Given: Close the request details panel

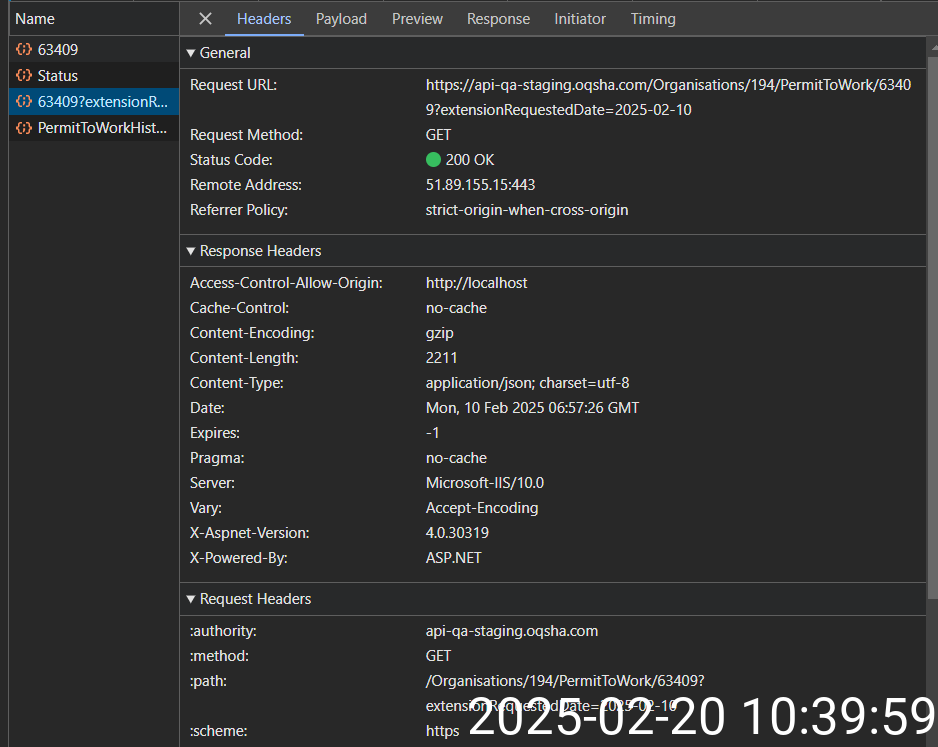Looking at the screenshot, I should tap(205, 19).
